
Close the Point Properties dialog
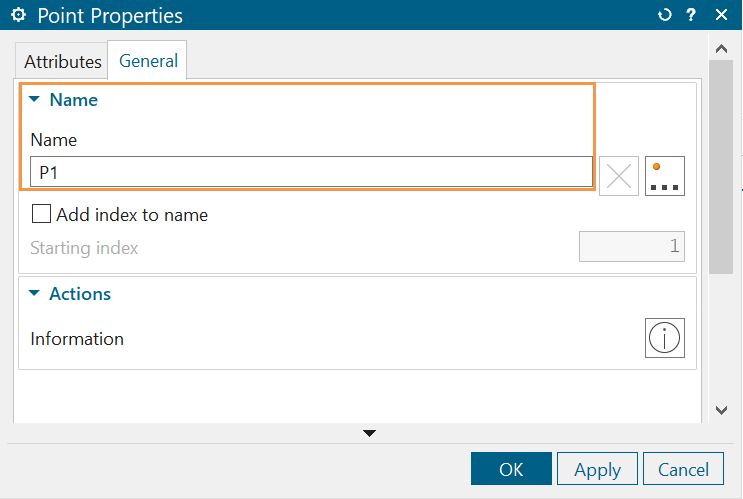pyautogui.click(x=721, y=16)
